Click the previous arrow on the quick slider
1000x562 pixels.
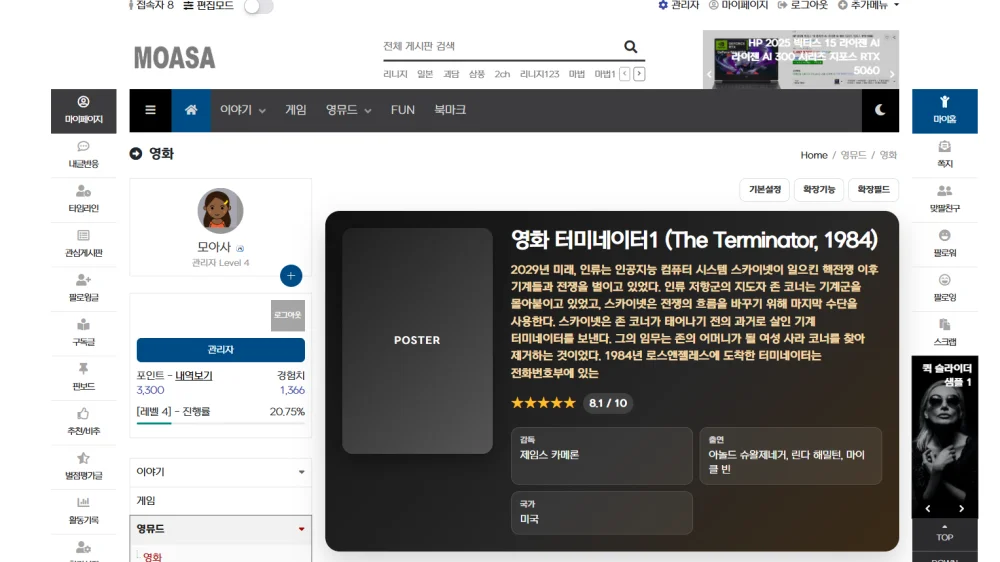tap(928, 508)
